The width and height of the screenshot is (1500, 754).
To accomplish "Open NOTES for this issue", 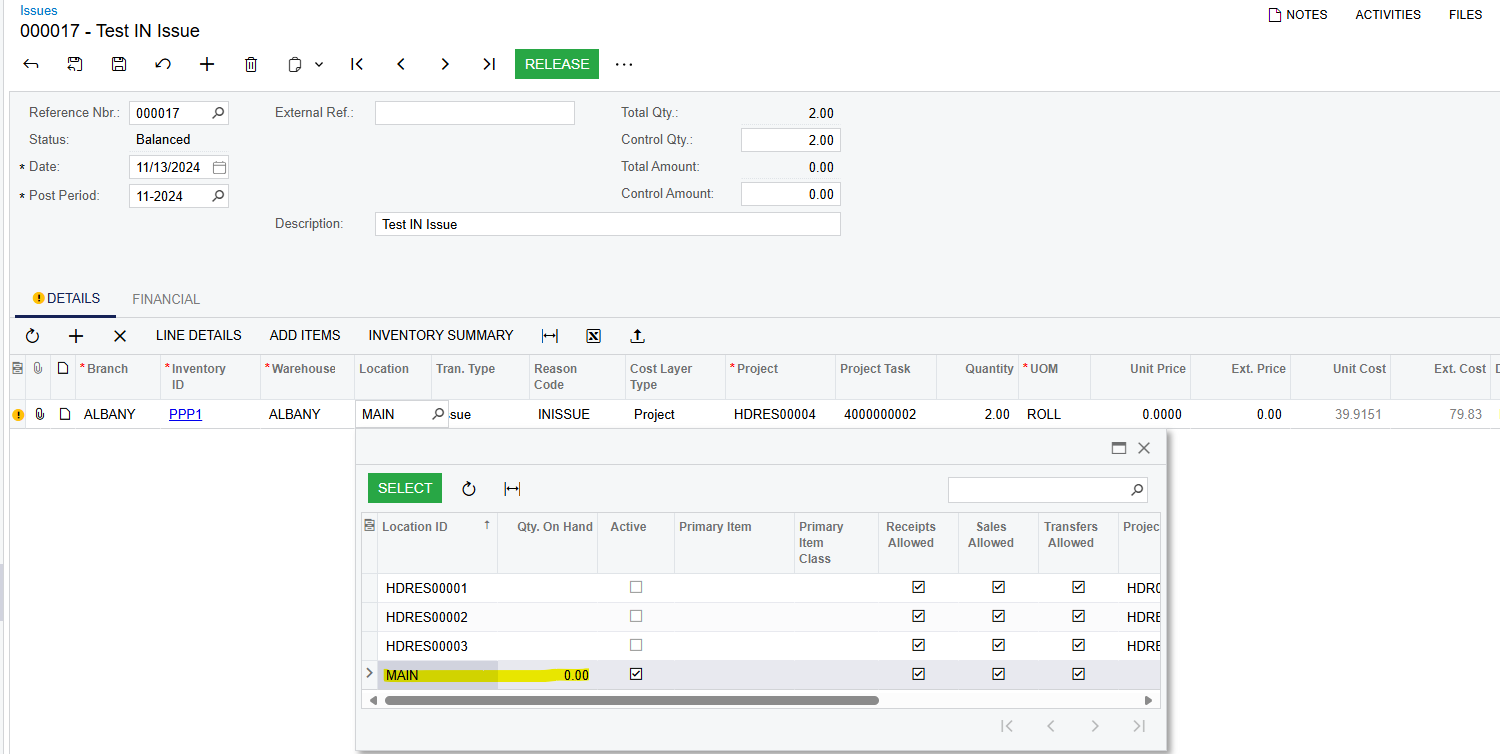I will (1298, 15).
